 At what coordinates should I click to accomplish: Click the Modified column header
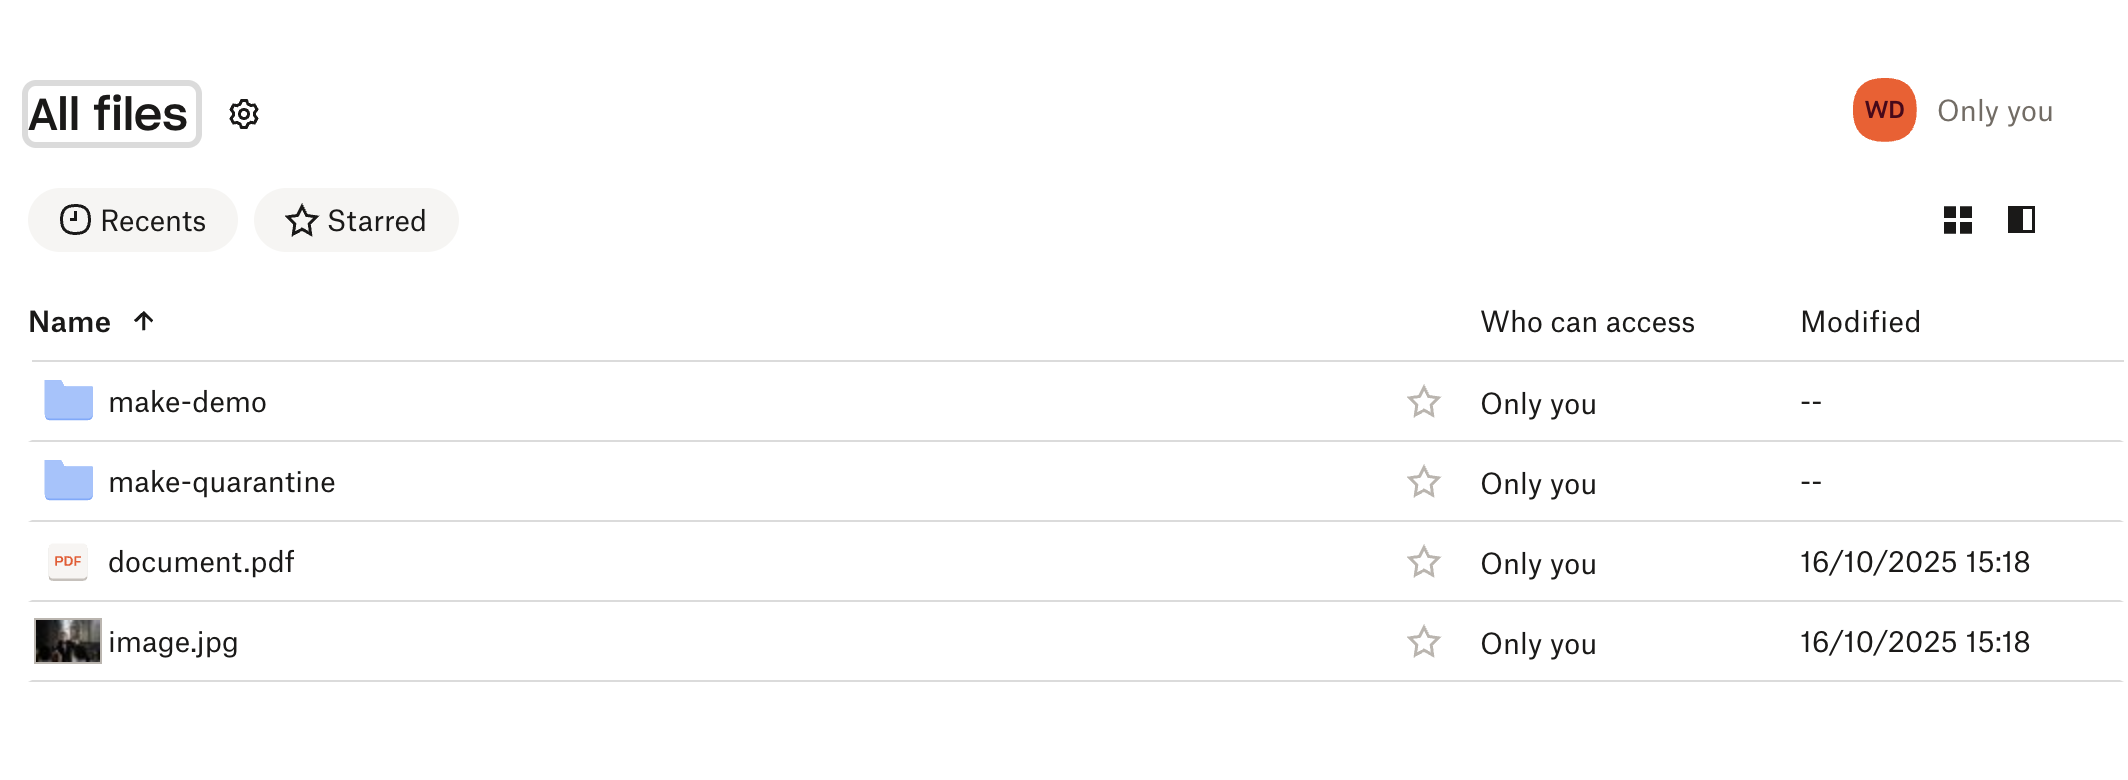pos(1860,321)
